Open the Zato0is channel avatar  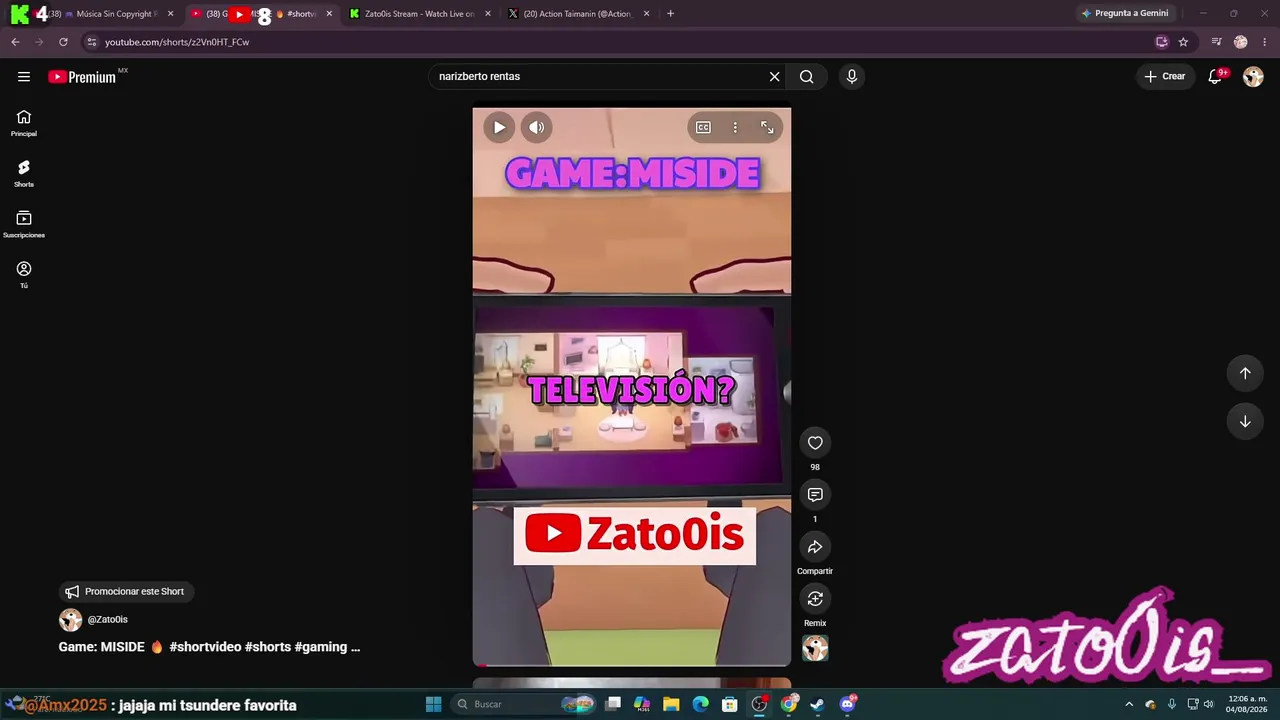[70, 620]
